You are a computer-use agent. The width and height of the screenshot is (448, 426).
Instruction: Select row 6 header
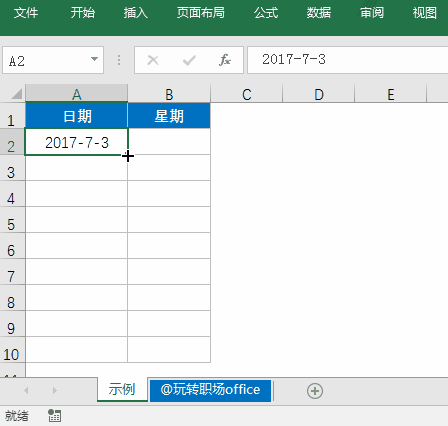pos(12,246)
